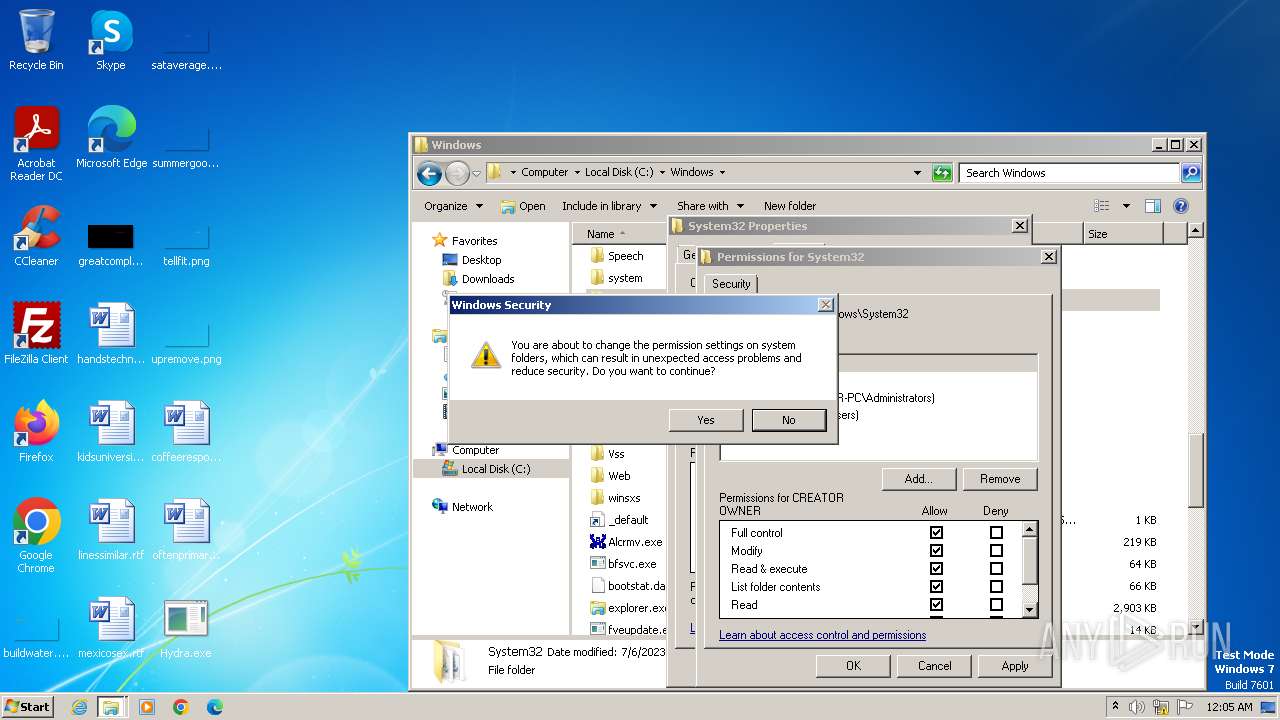Viewport: 1280px width, 720px height.
Task: Open Recycle Bin on the desktop
Action: [x=36, y=40]
